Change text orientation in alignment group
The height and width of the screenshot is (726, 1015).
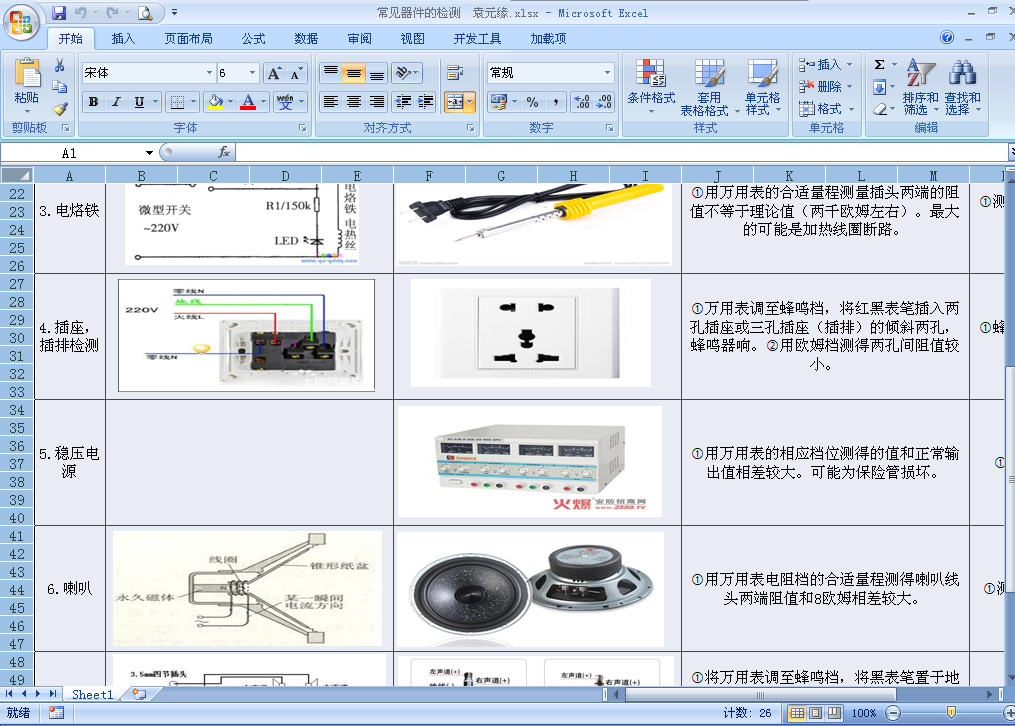404,73
